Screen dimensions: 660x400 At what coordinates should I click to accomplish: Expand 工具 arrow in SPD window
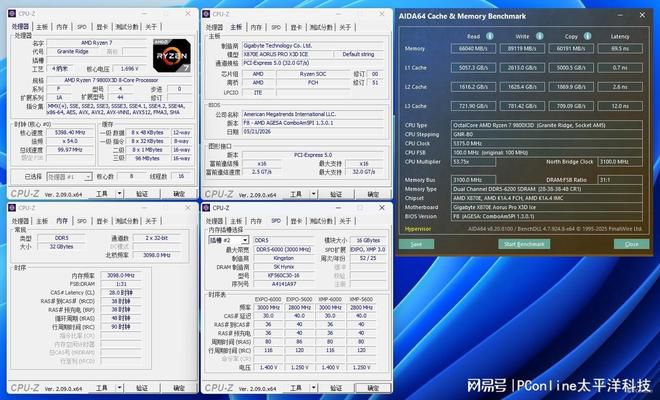pyautogui.click(x=314, y=388)
